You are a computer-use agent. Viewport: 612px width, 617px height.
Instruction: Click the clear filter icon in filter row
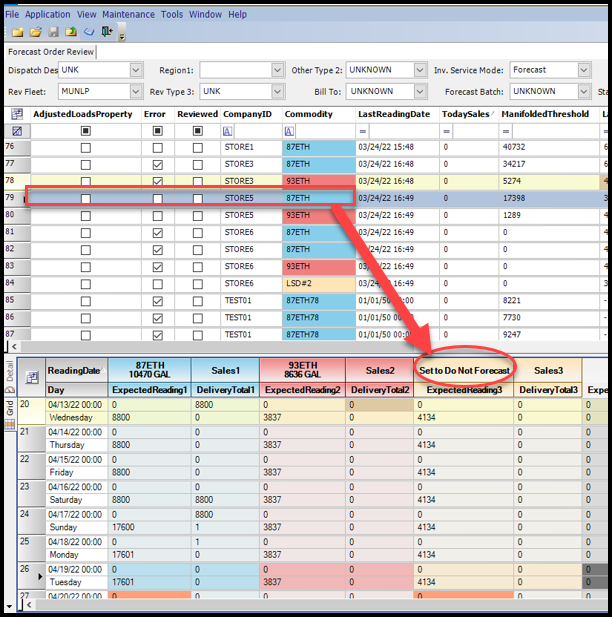click(16, 131)
